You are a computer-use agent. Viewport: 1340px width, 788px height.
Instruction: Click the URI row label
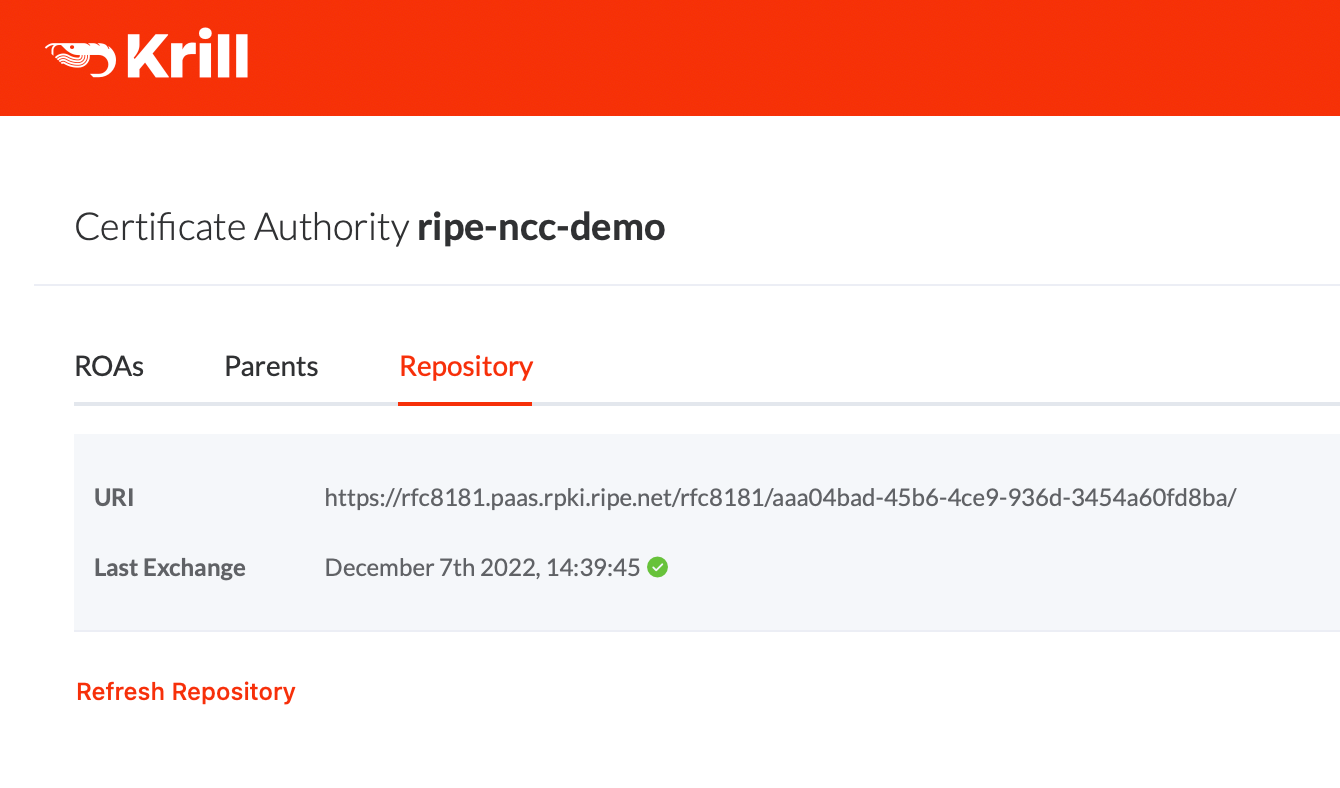pyautogui.click(x=114, y=497)
